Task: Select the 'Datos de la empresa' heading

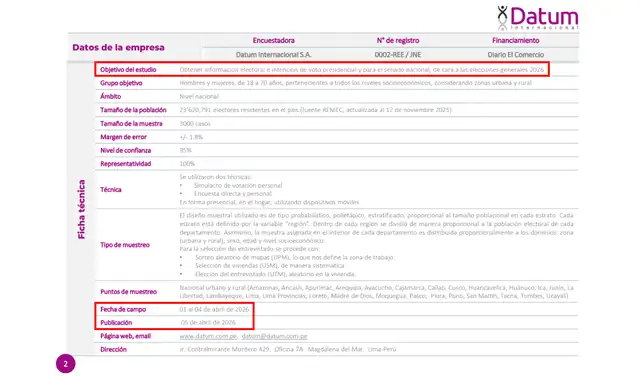Action: pos(118,47)
